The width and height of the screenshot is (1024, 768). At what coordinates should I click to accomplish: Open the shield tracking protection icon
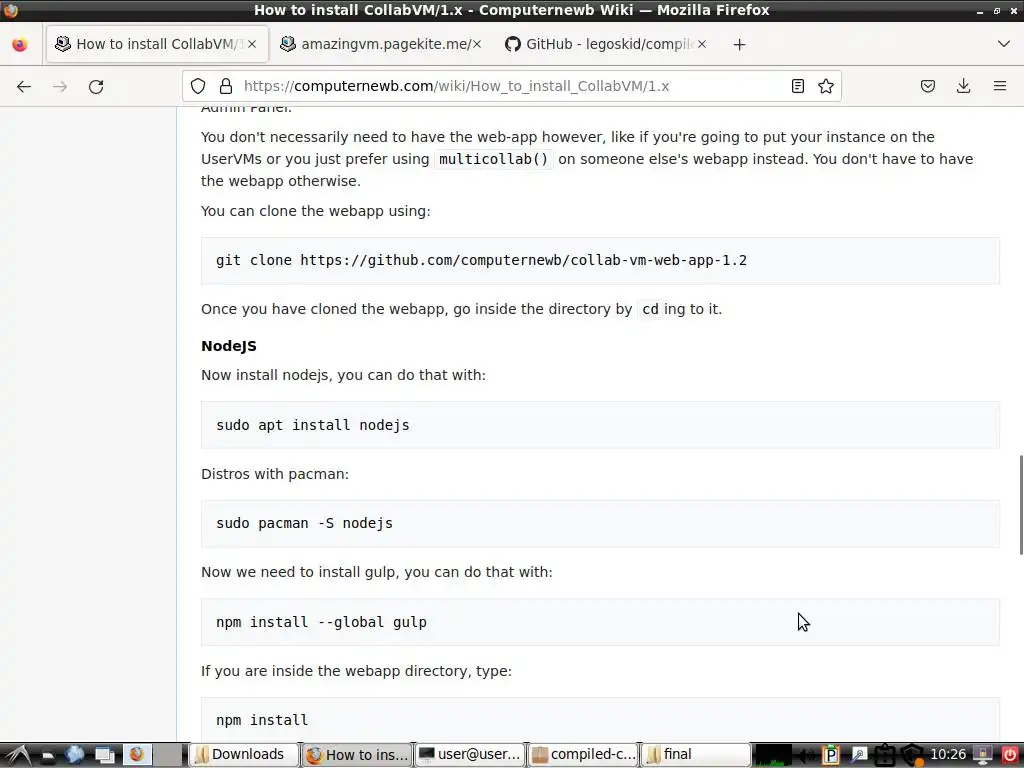click(x=198, y=86)
